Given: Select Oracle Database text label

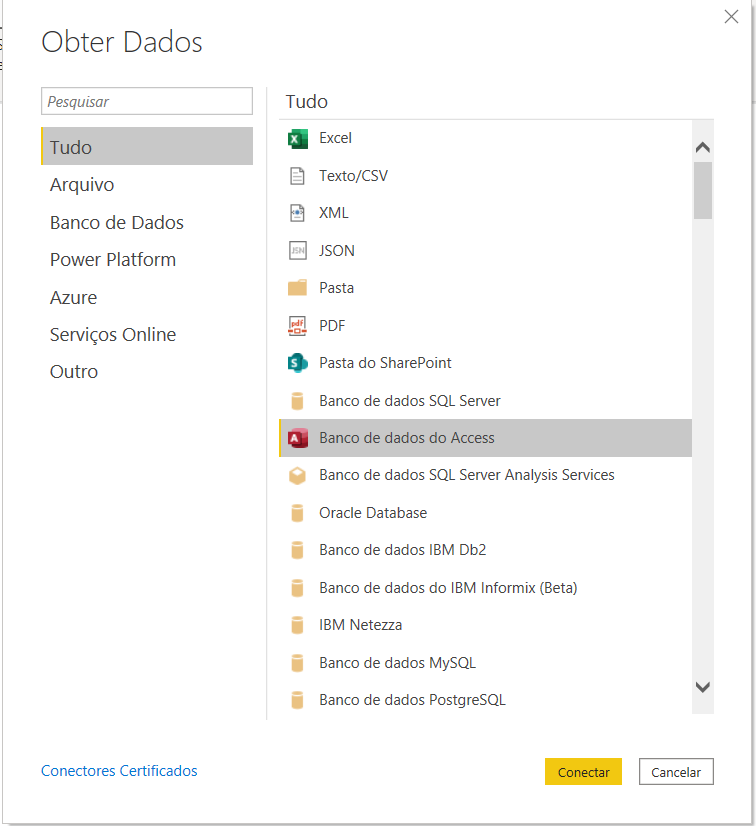Looking at the screenshot, I should pyautogui.click(x=373, y=513).
